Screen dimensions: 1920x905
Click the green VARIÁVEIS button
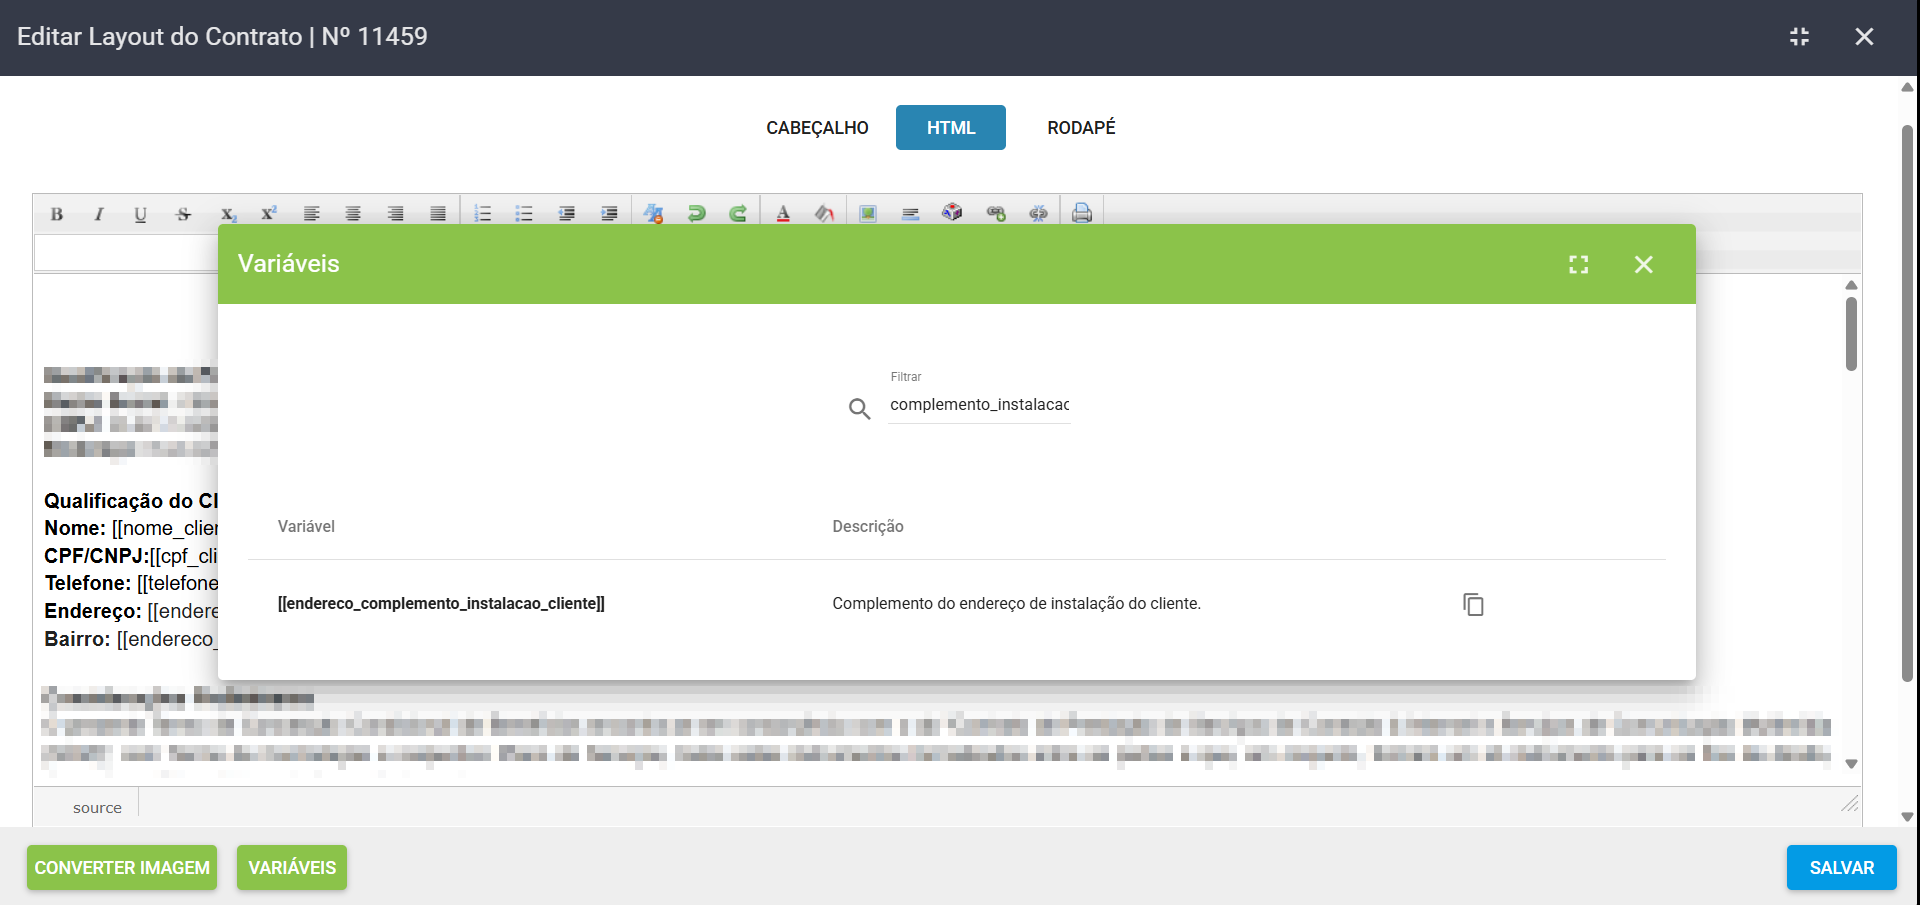coord(292,867)
